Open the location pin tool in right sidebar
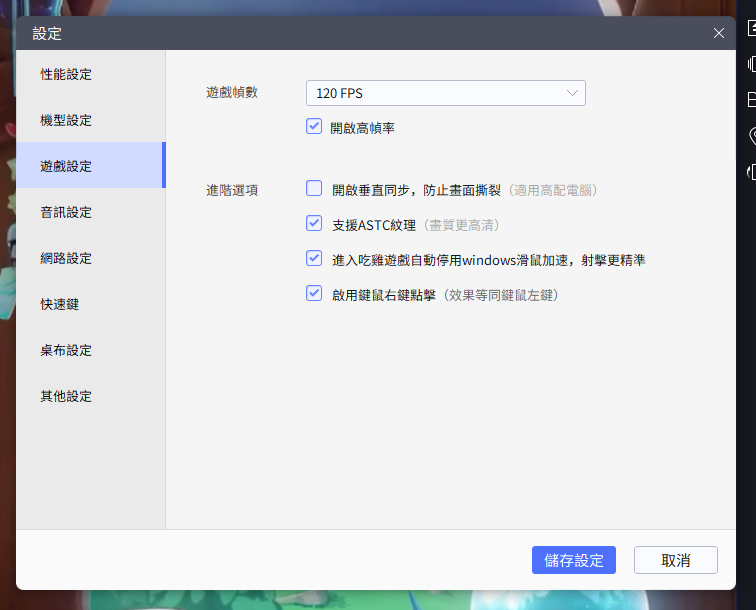Screen dimensions: 756x610 click(x=752, y=136)
